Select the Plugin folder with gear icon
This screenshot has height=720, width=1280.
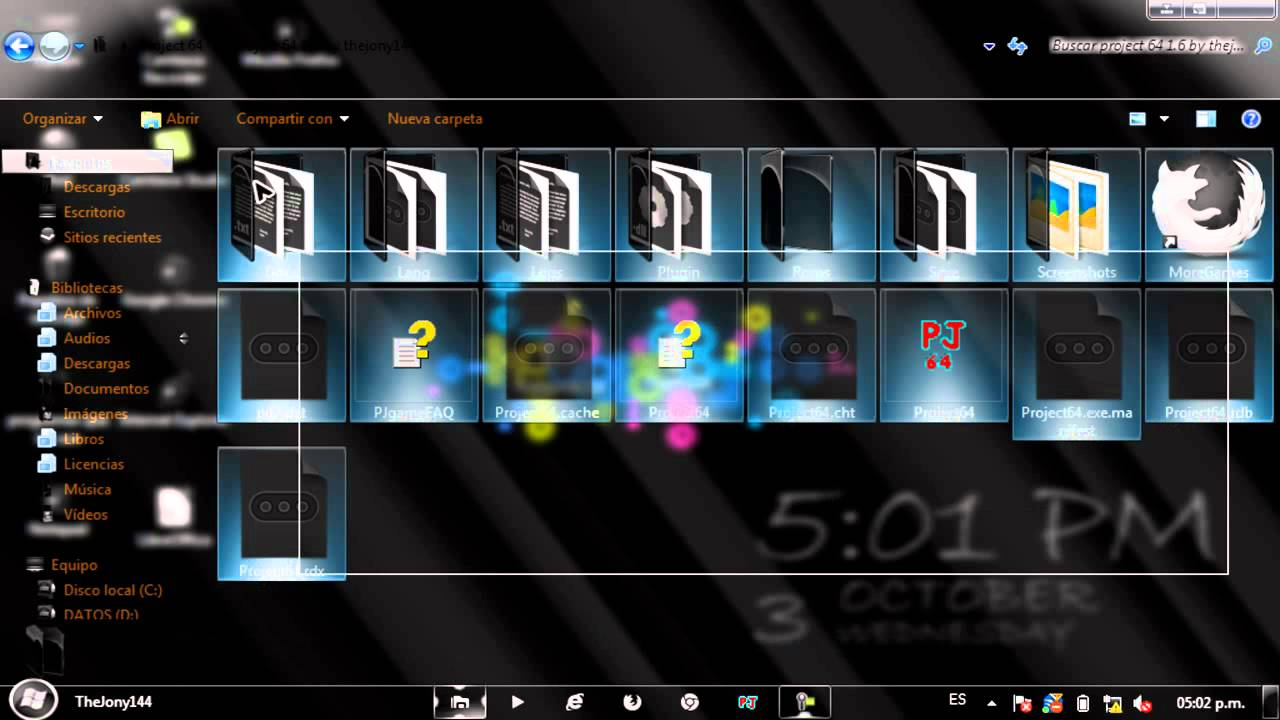click(679, 215)
